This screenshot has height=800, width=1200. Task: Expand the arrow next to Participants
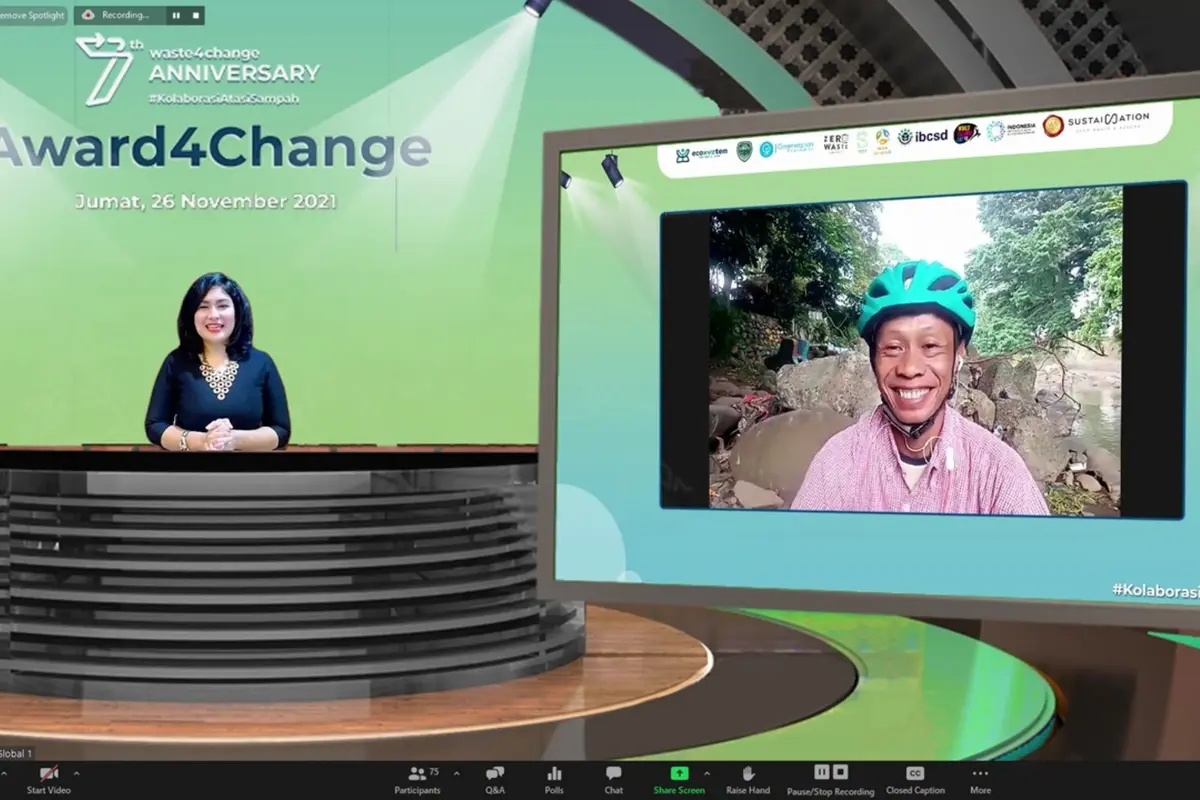(x=457, y=773)
